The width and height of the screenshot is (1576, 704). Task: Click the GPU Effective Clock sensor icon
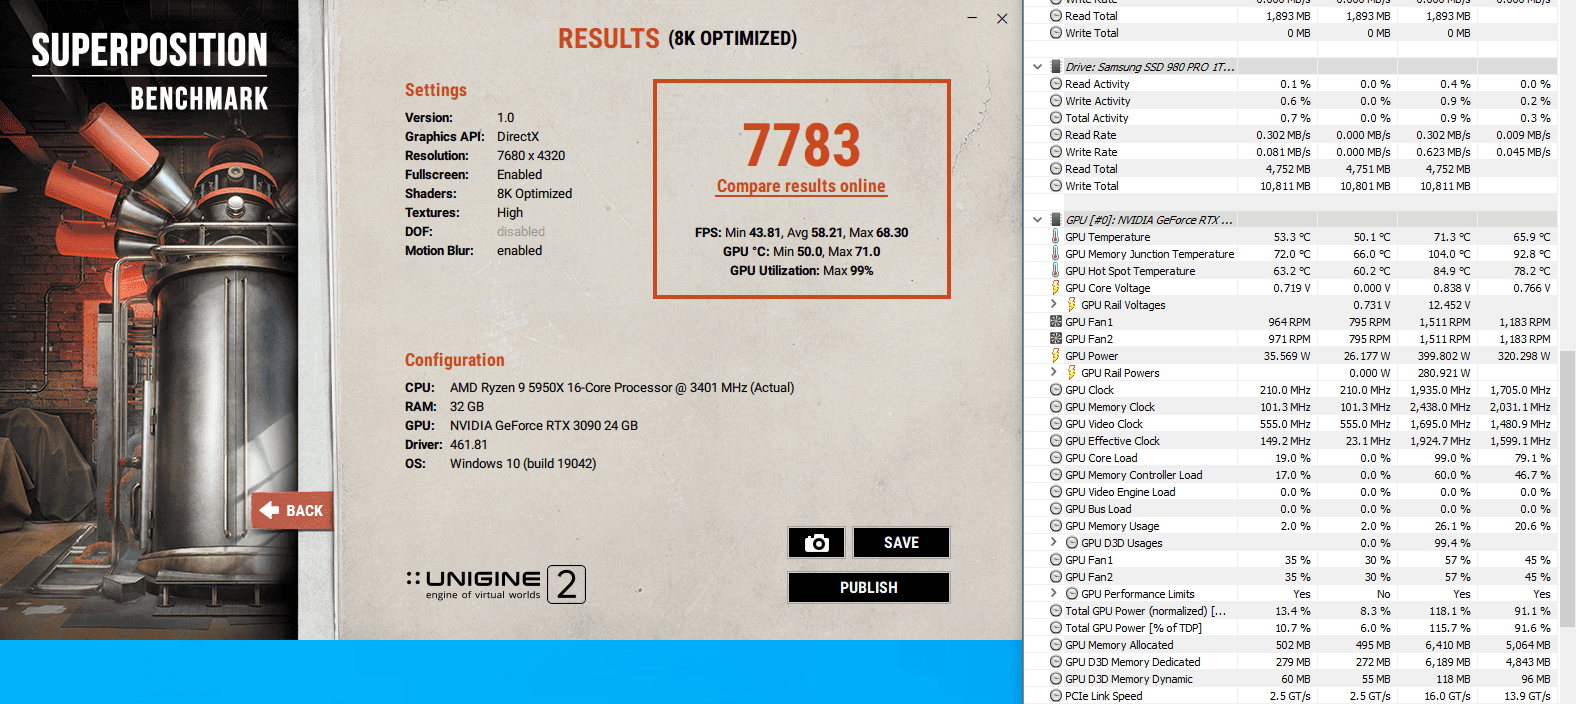click(x=1056, y=441)
